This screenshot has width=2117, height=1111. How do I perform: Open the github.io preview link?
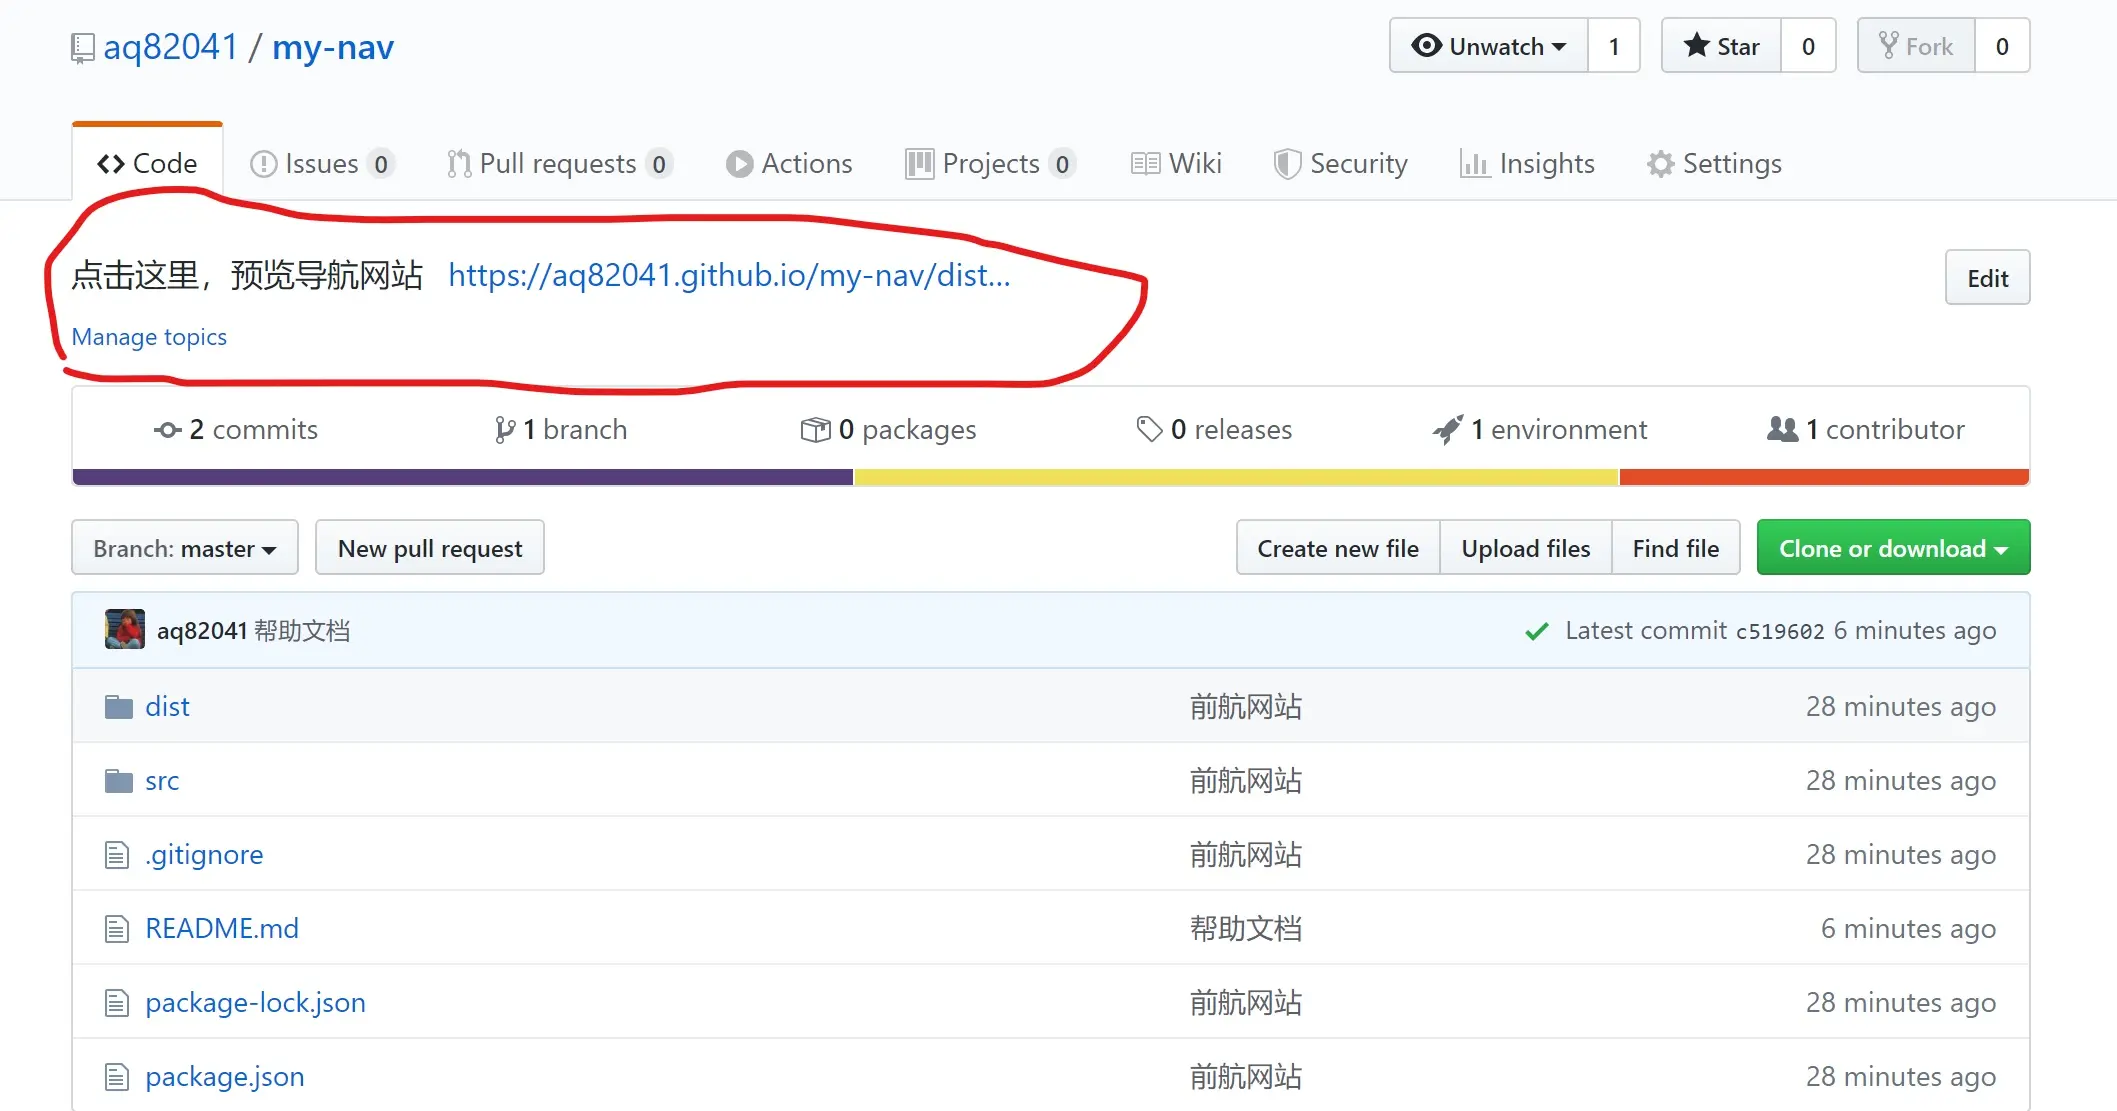(x=729, y=275)
